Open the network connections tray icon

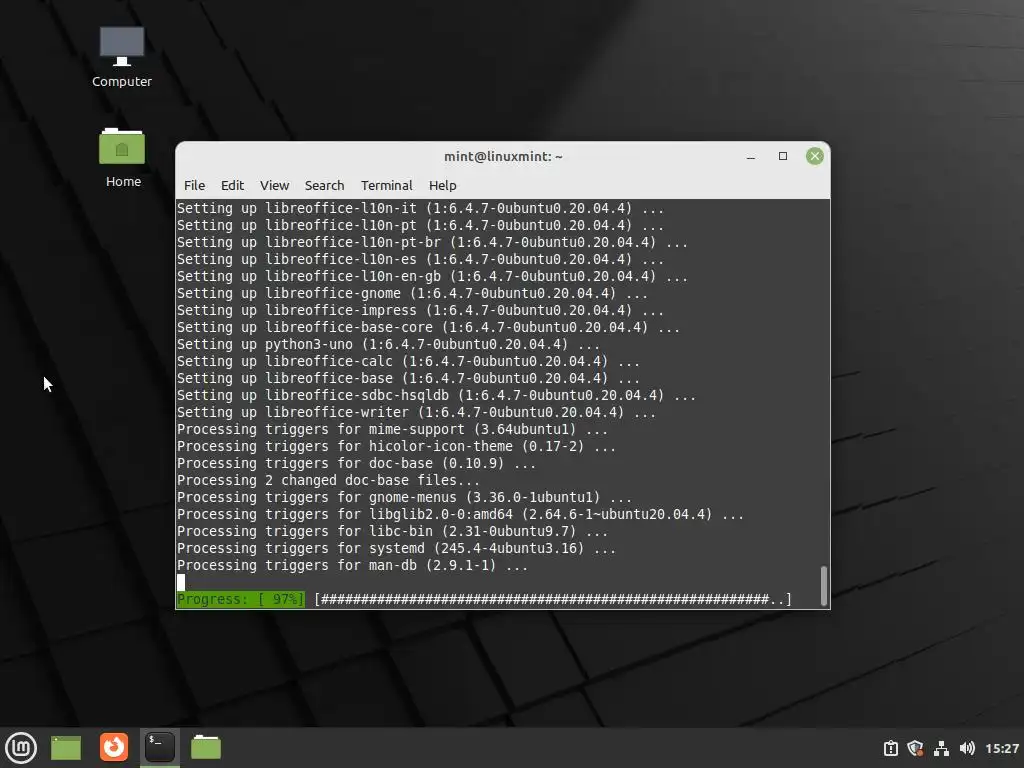[941, 748]
